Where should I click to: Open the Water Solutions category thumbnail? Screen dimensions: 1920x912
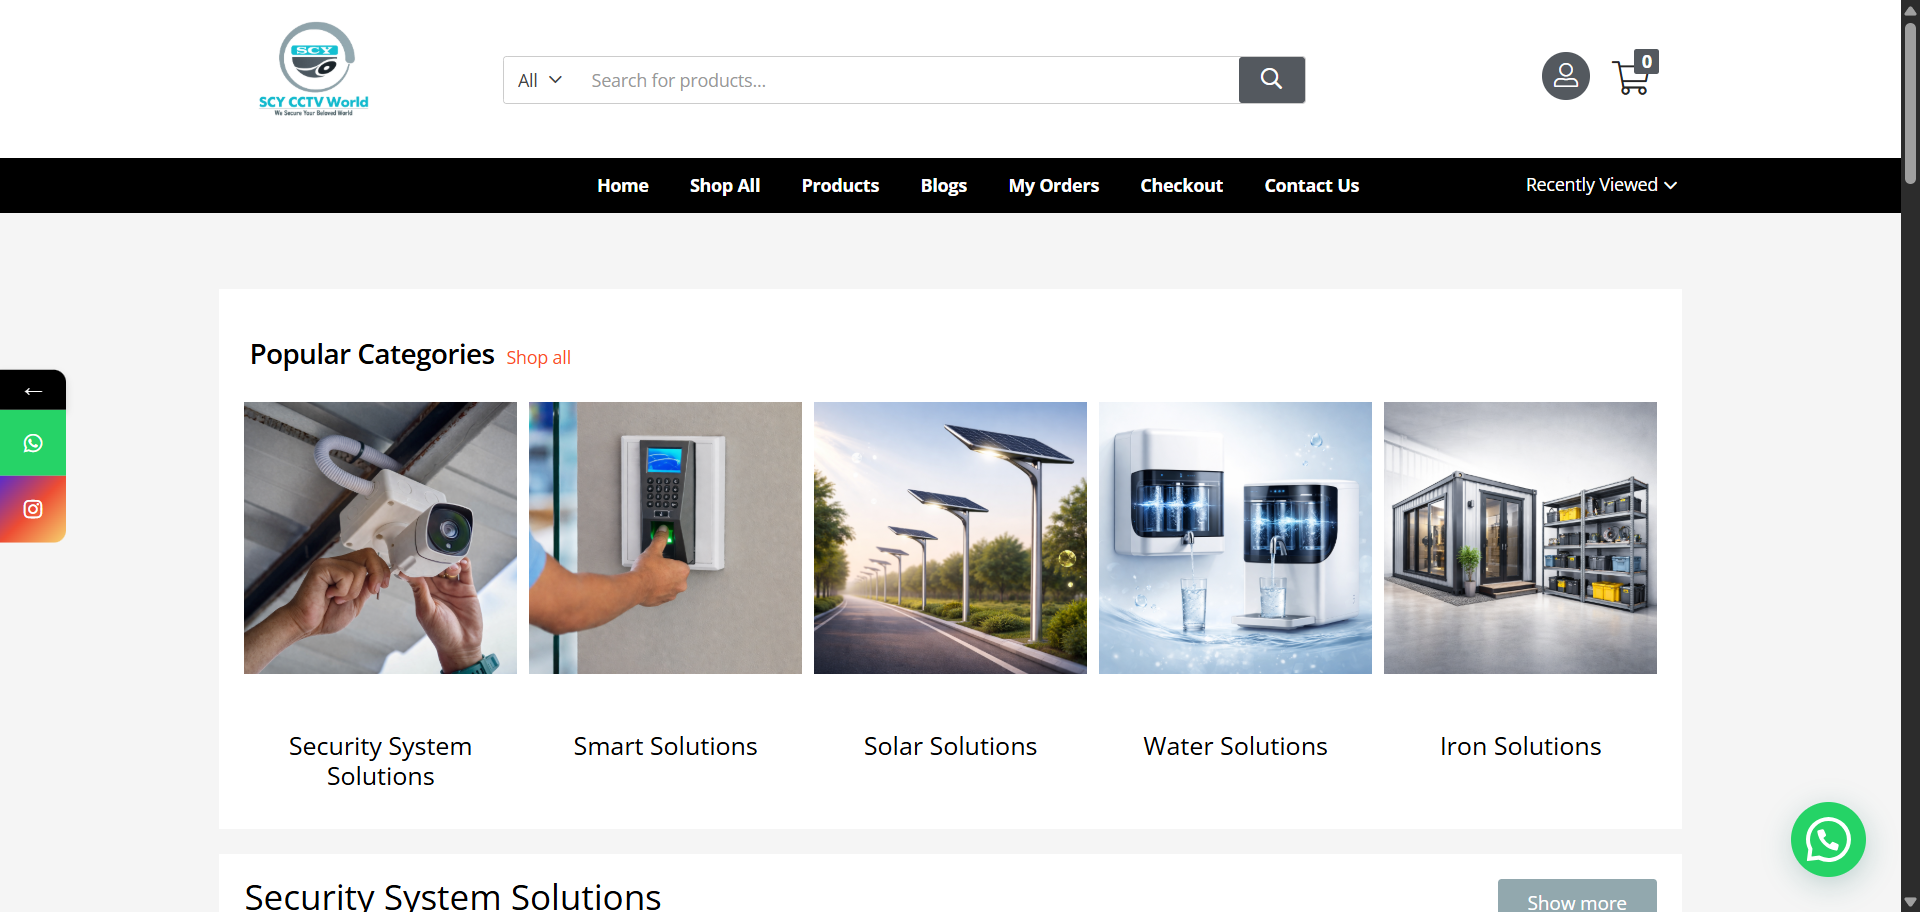point(1235,538)
